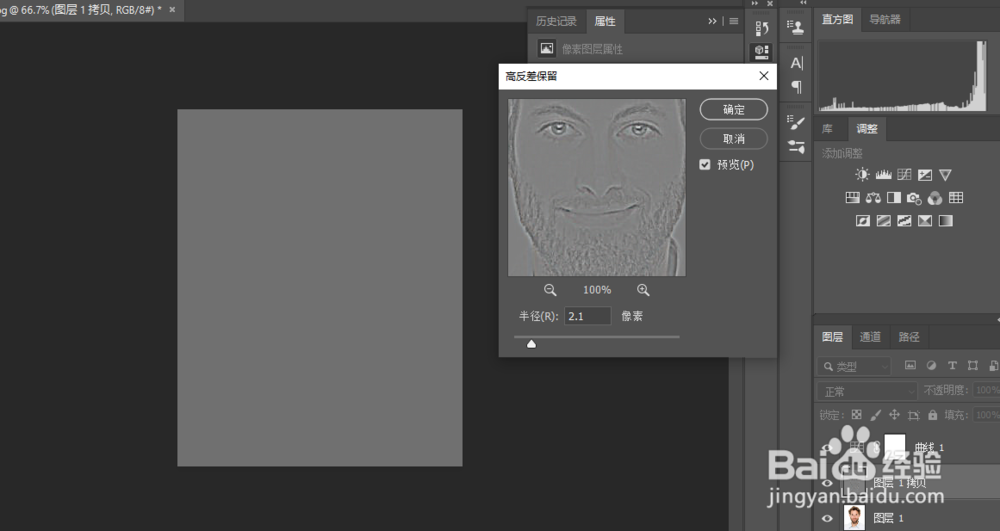Toggle lock transparent pixels
Screen dimensions: 1000x531
tap(857, 415)
